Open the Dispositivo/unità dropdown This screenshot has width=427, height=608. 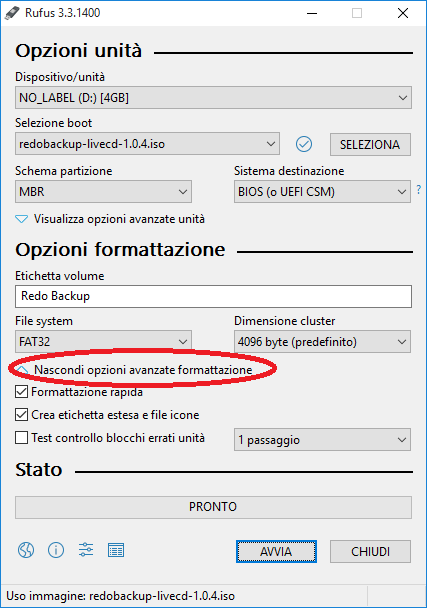click(213, 98)
